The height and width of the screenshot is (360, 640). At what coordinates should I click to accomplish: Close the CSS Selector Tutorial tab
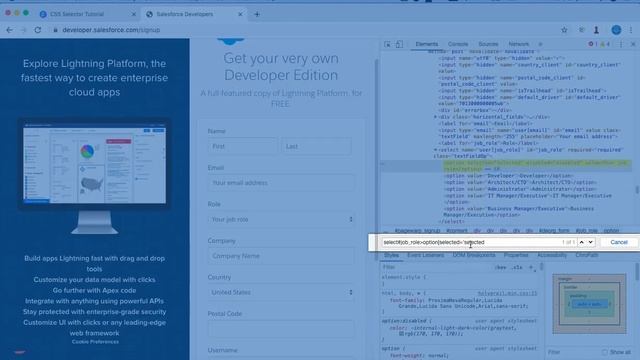(x=133, y=14)
